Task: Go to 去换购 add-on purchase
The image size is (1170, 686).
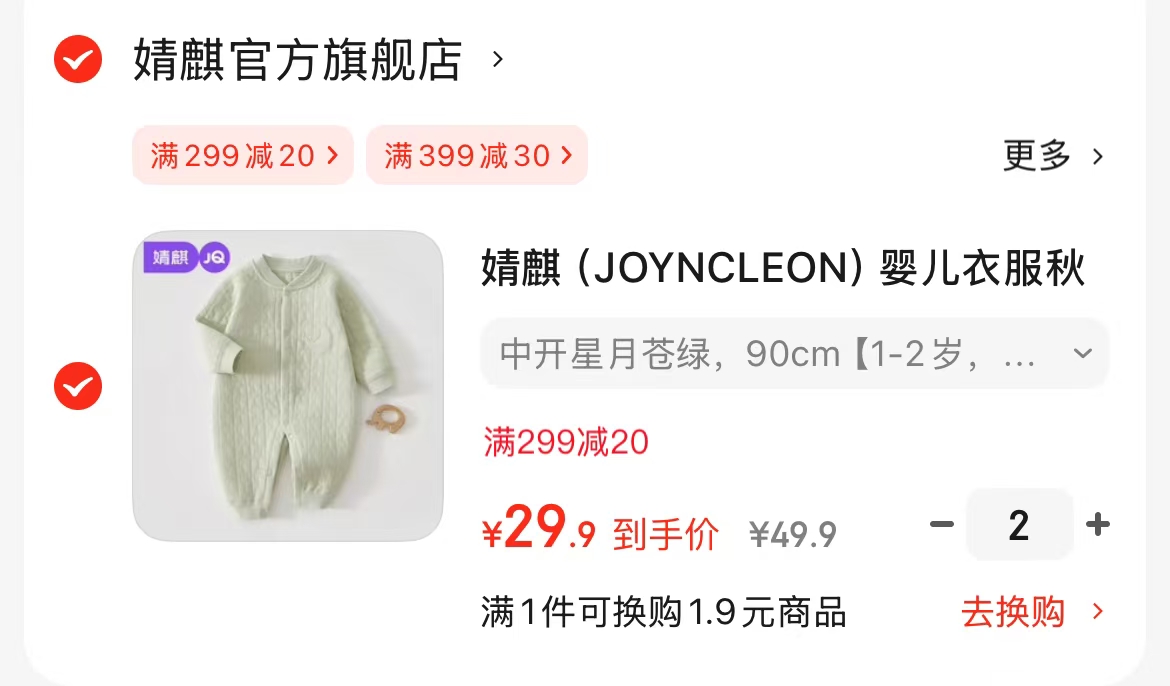Action: point(1013,612)
